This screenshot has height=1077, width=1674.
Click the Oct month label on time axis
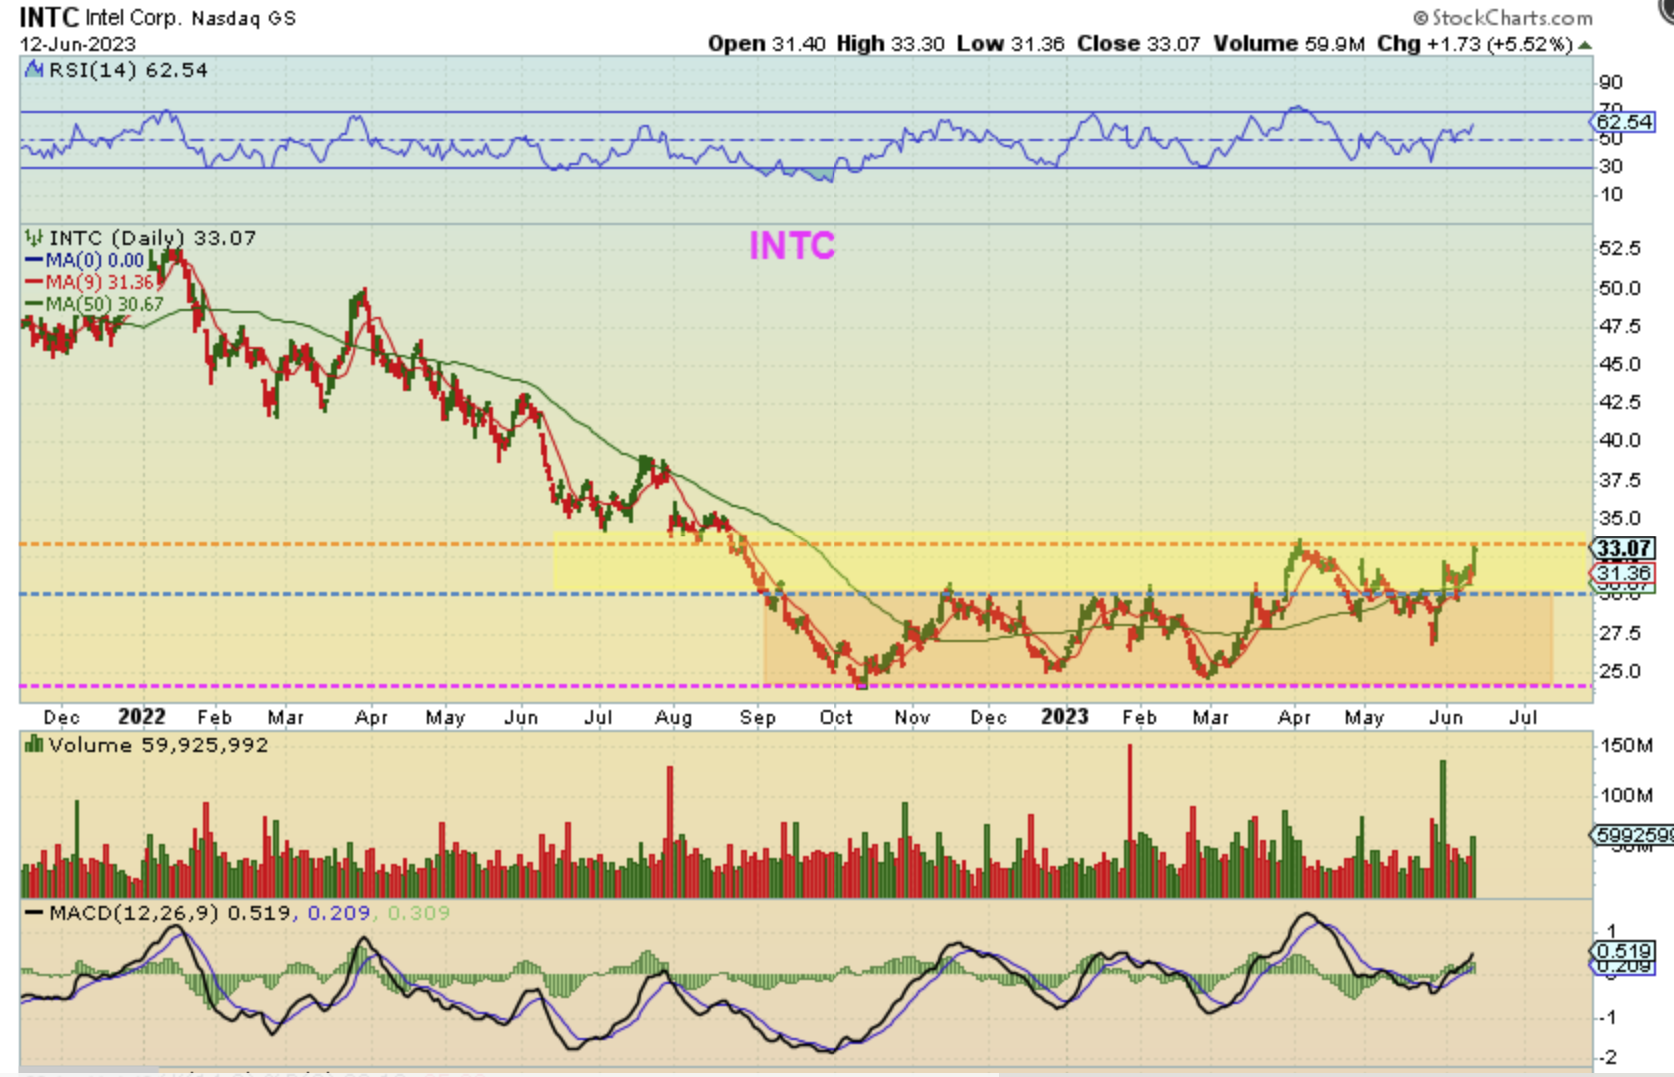pos(836,718)
